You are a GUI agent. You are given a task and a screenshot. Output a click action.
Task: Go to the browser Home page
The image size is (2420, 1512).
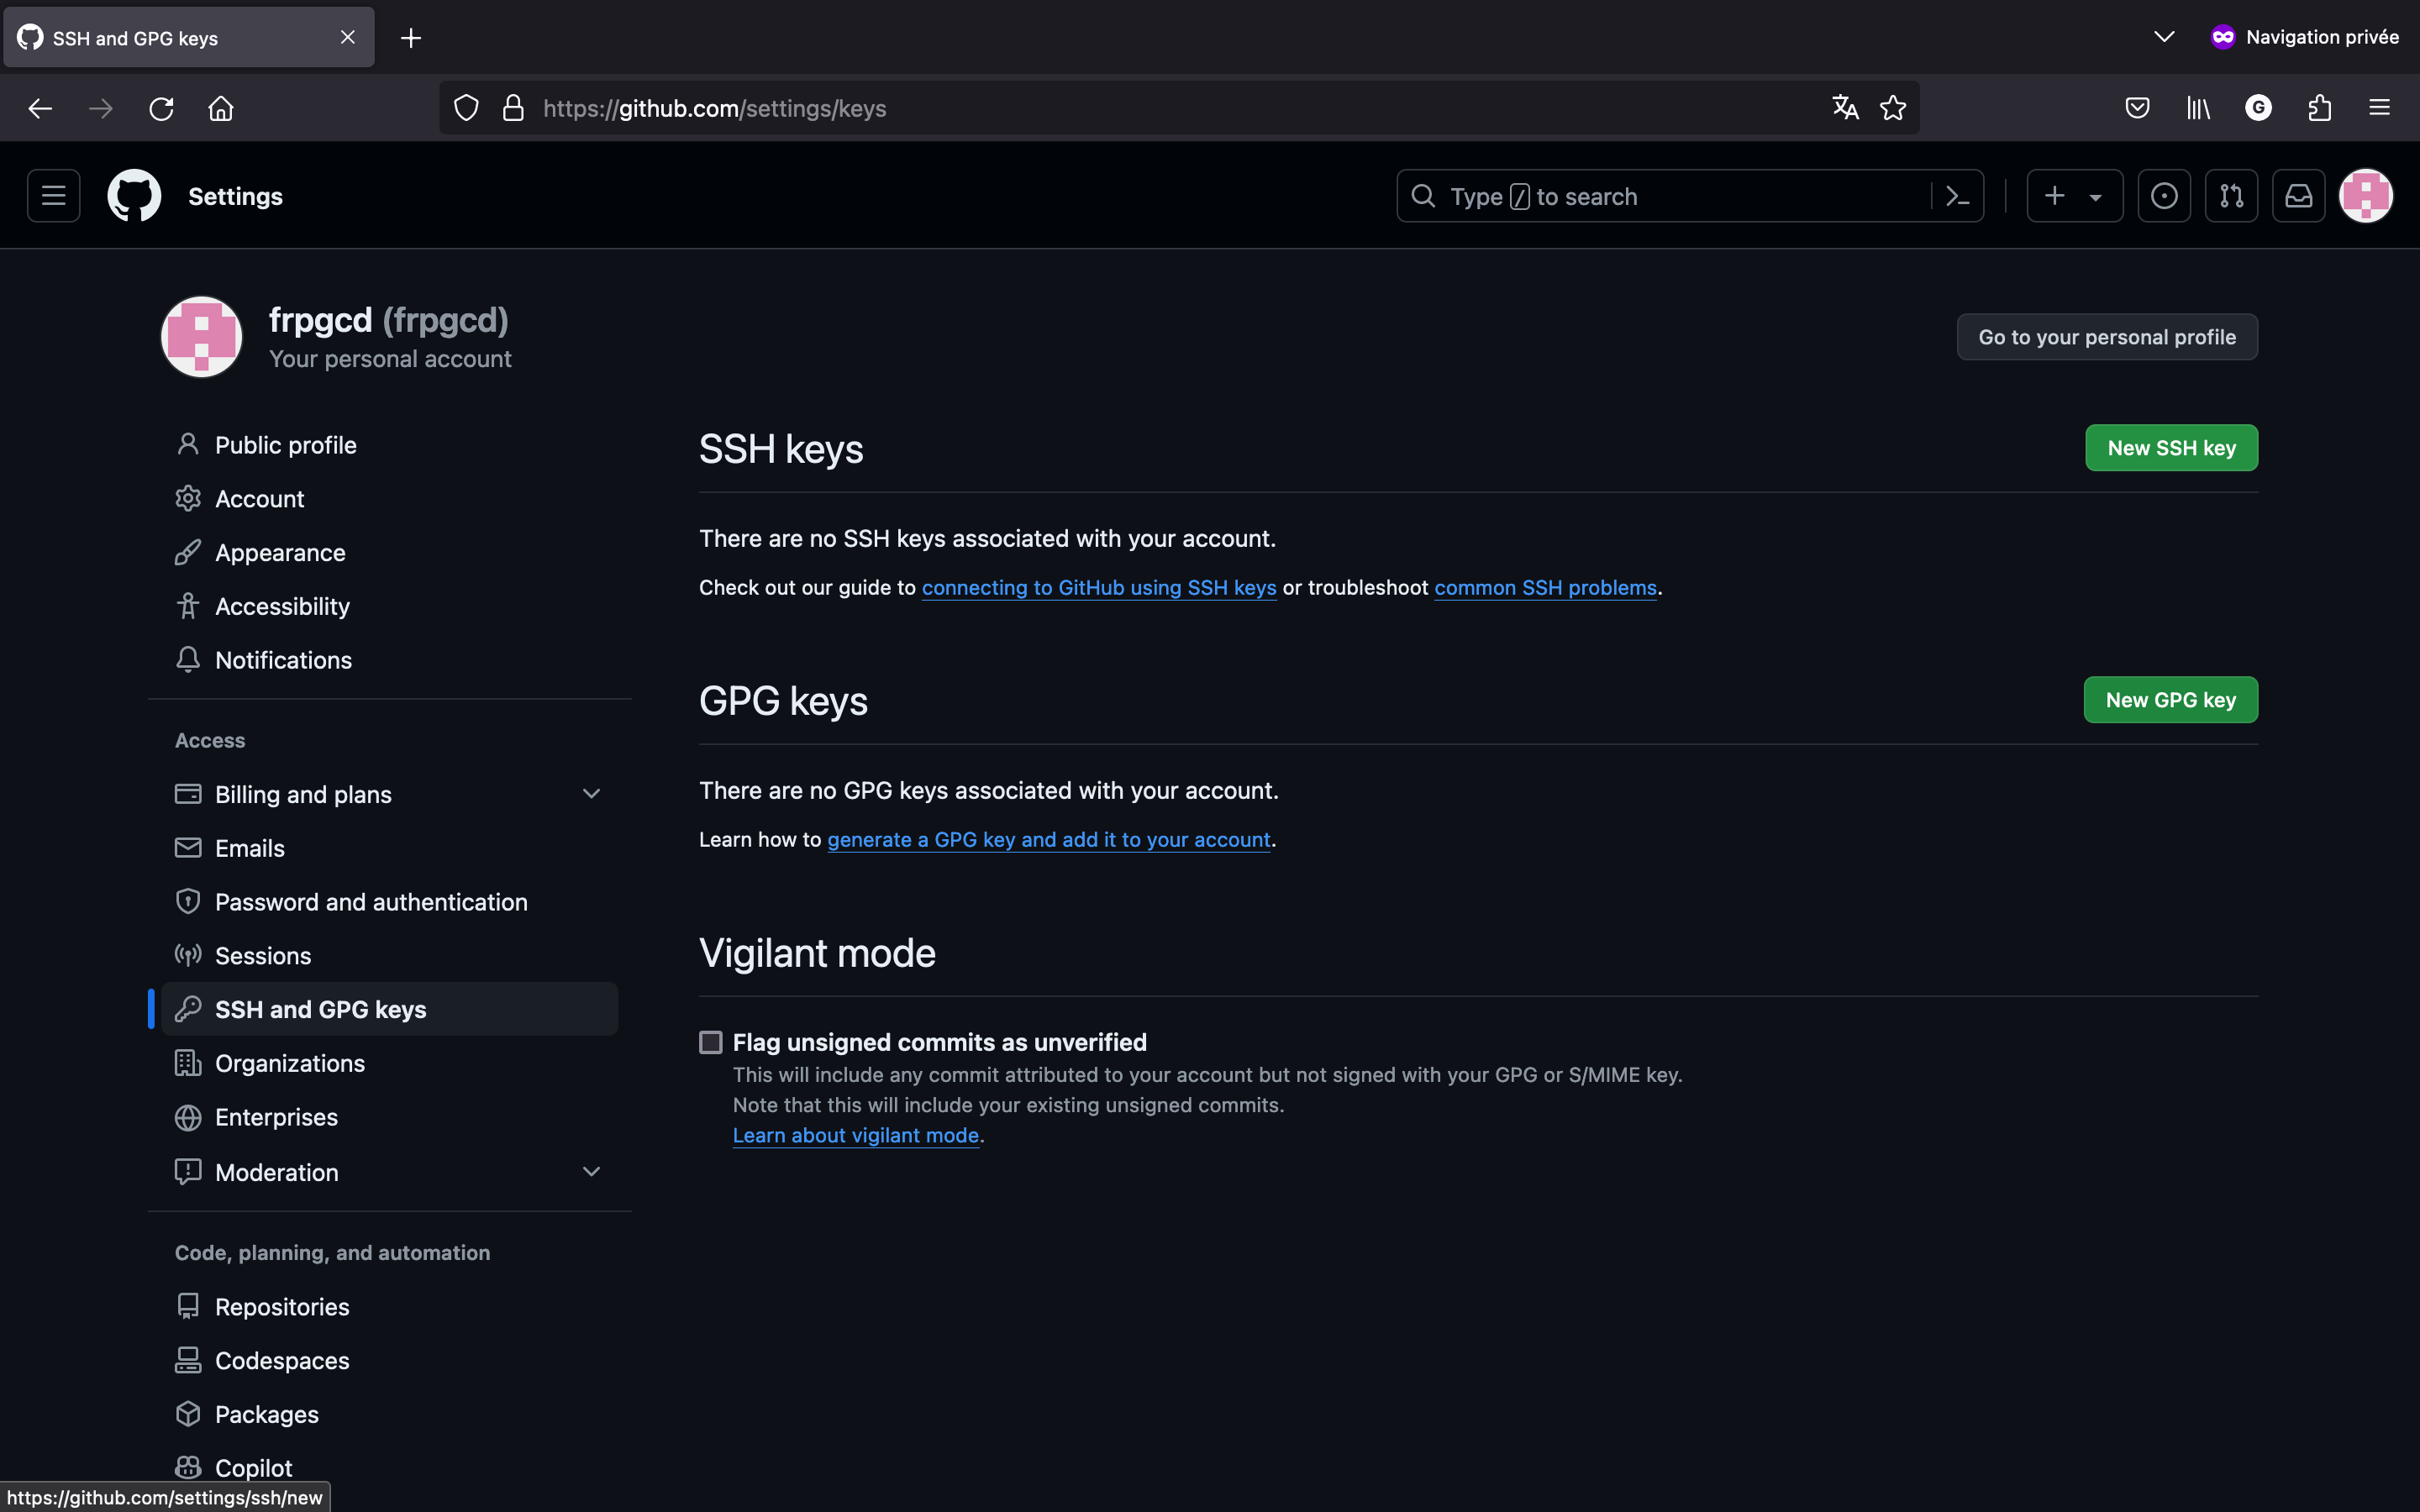[x=221, y=108]
